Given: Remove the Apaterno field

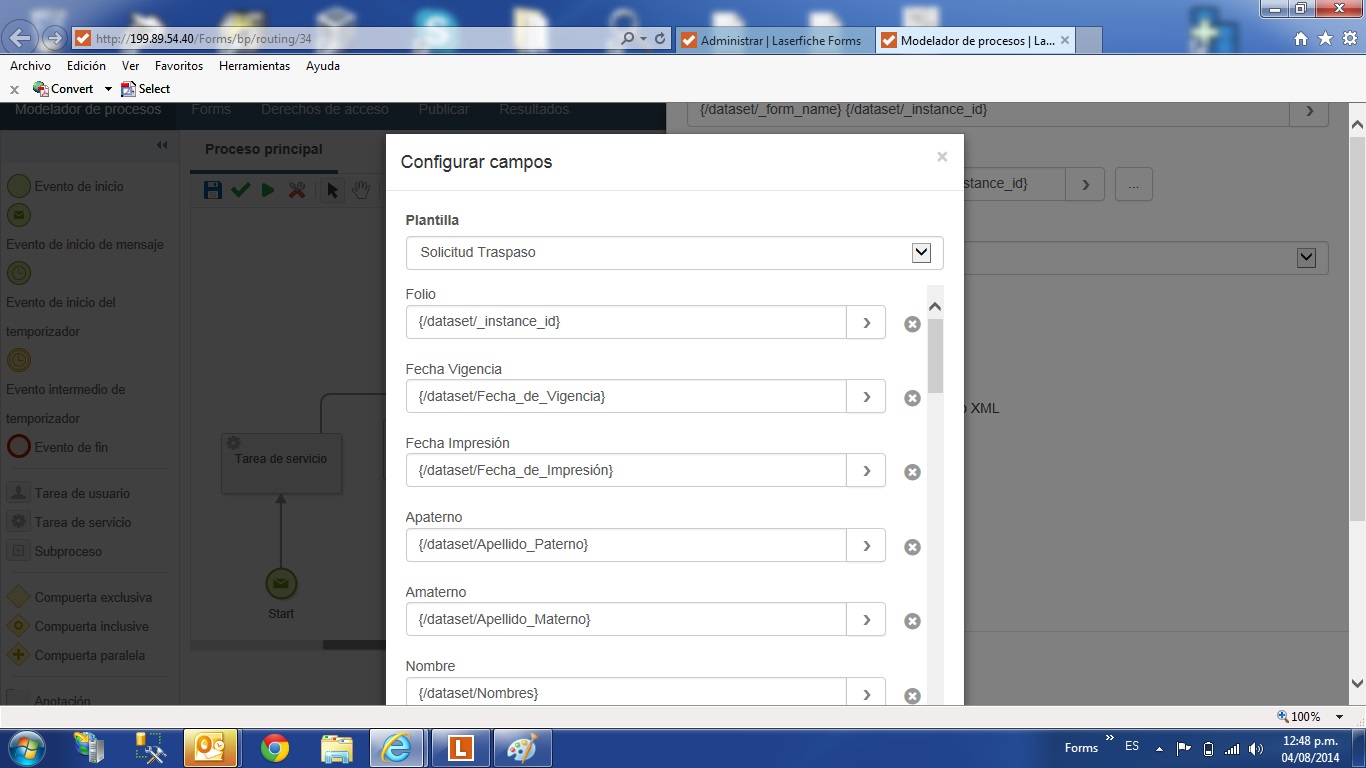Looking at the screenshot, I should point(912,547).
